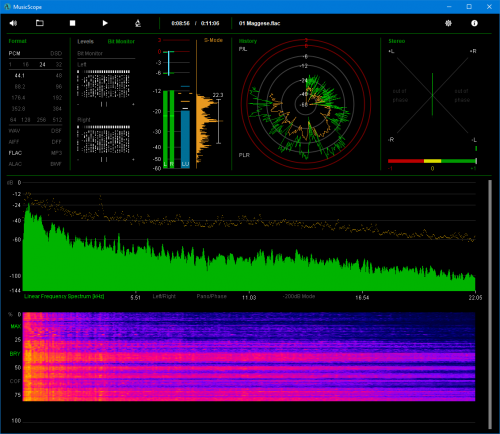Click the Left channel bit monitor grid
Viewport: 500px width, 434px height.
tap(104, 84)
